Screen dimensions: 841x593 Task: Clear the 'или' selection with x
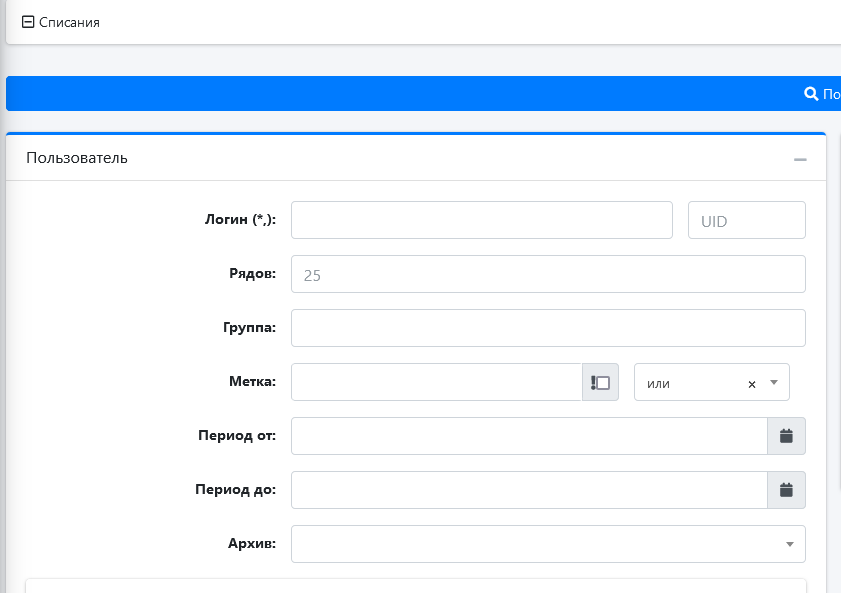coord(752,384)
